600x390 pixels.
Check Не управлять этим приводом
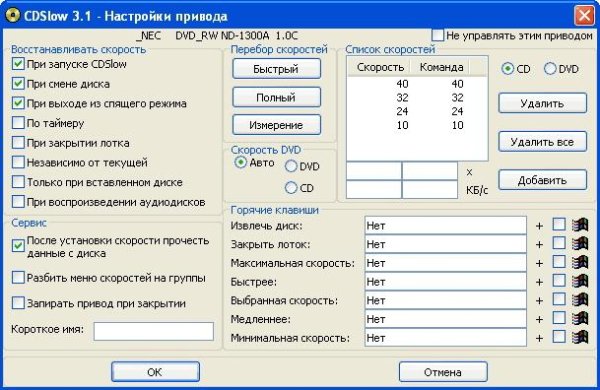[x=437, y=35]
